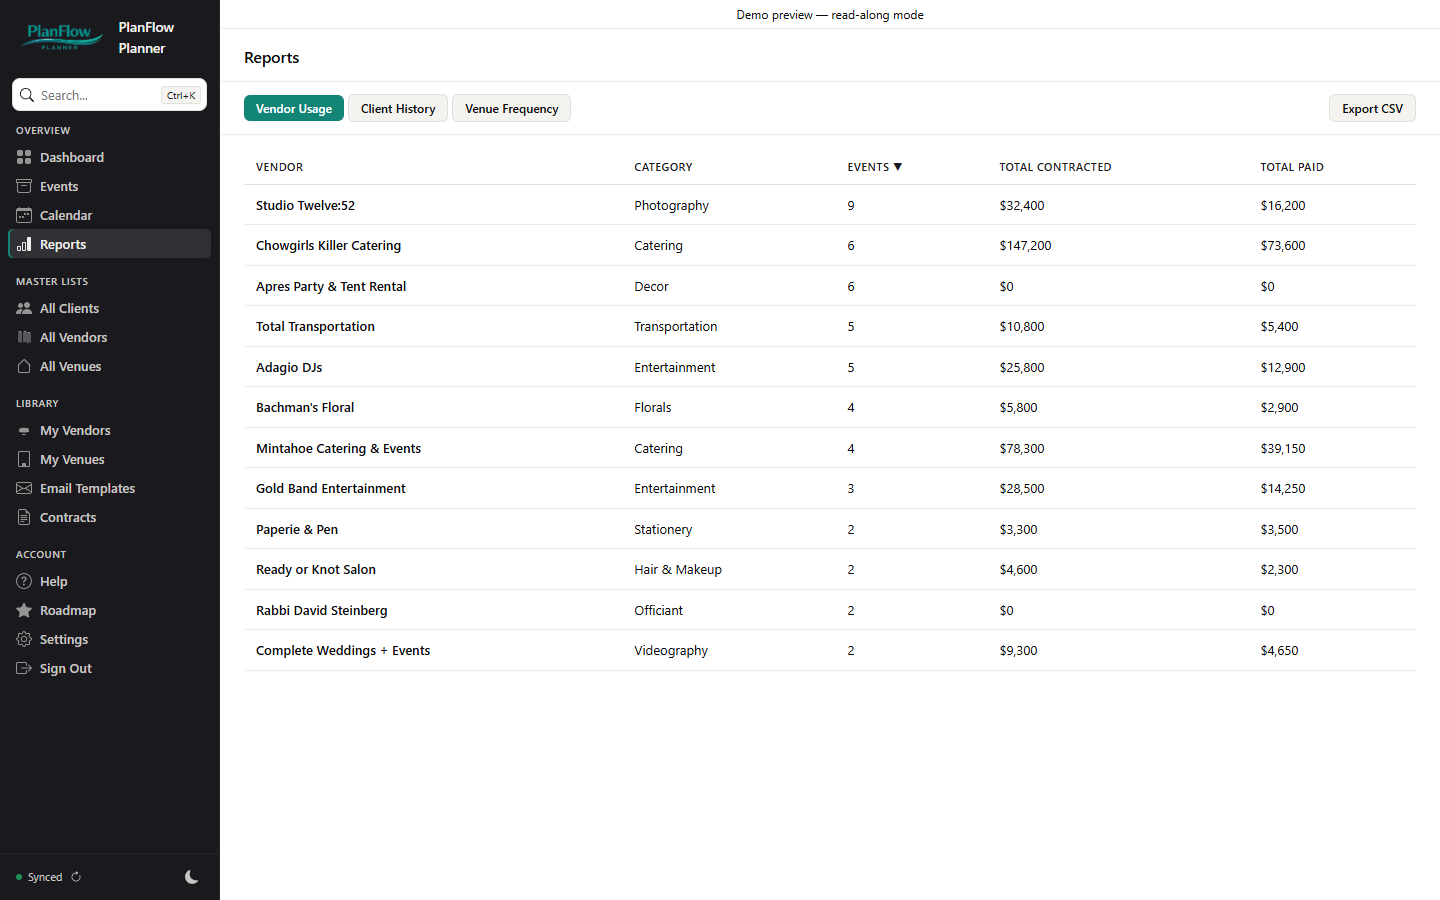
Task: Open All Vendors master list
Action: [x=109, y=337]
